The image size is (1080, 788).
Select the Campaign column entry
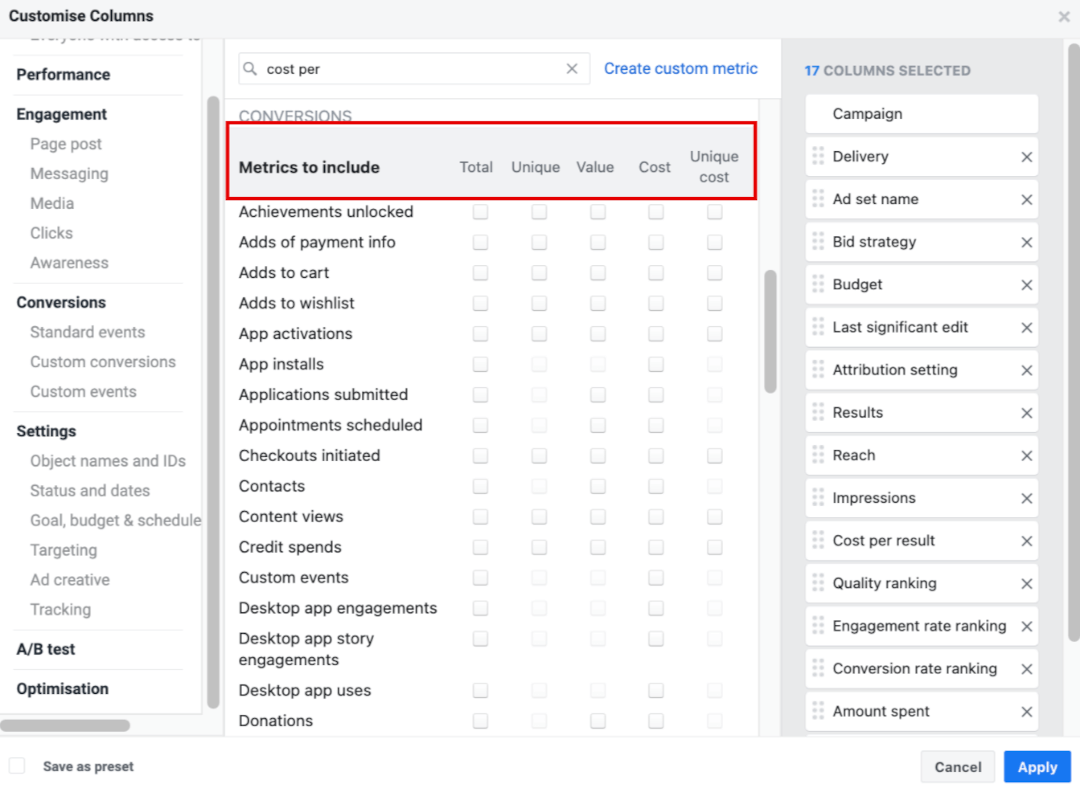pyautogui.click(x=922, y=114)
